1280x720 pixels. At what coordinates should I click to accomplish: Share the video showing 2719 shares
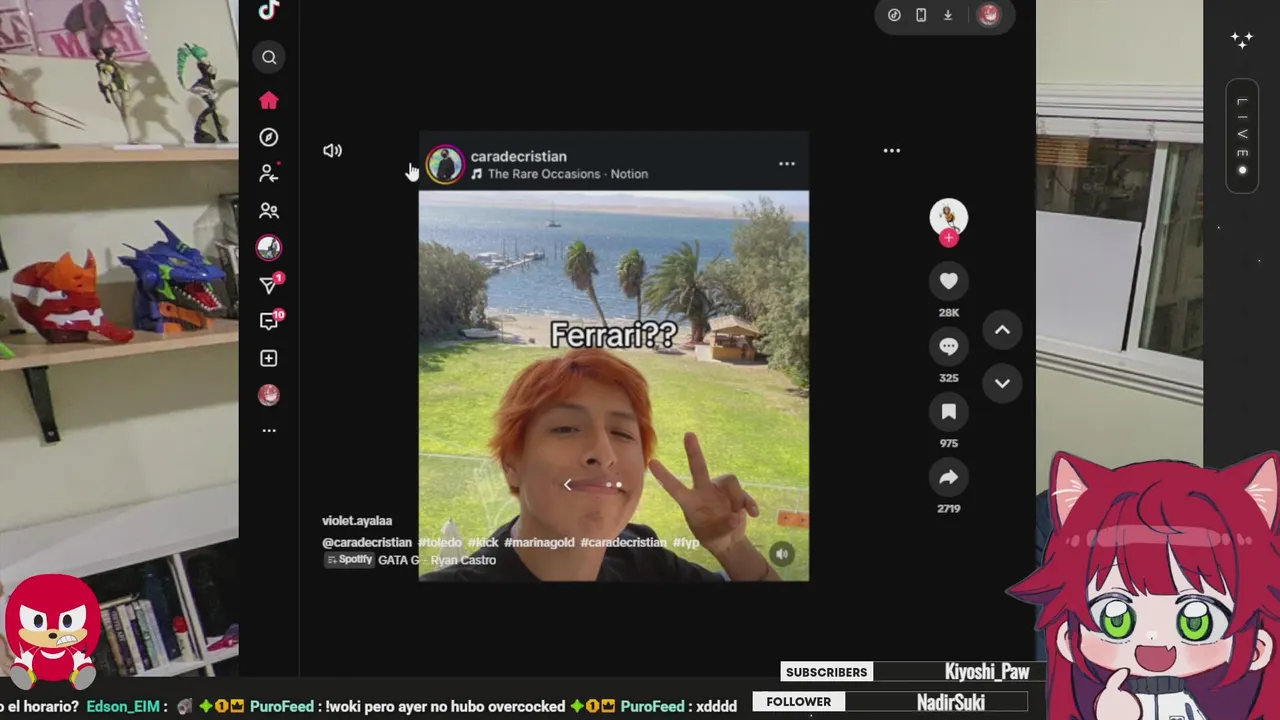[948, 478]
